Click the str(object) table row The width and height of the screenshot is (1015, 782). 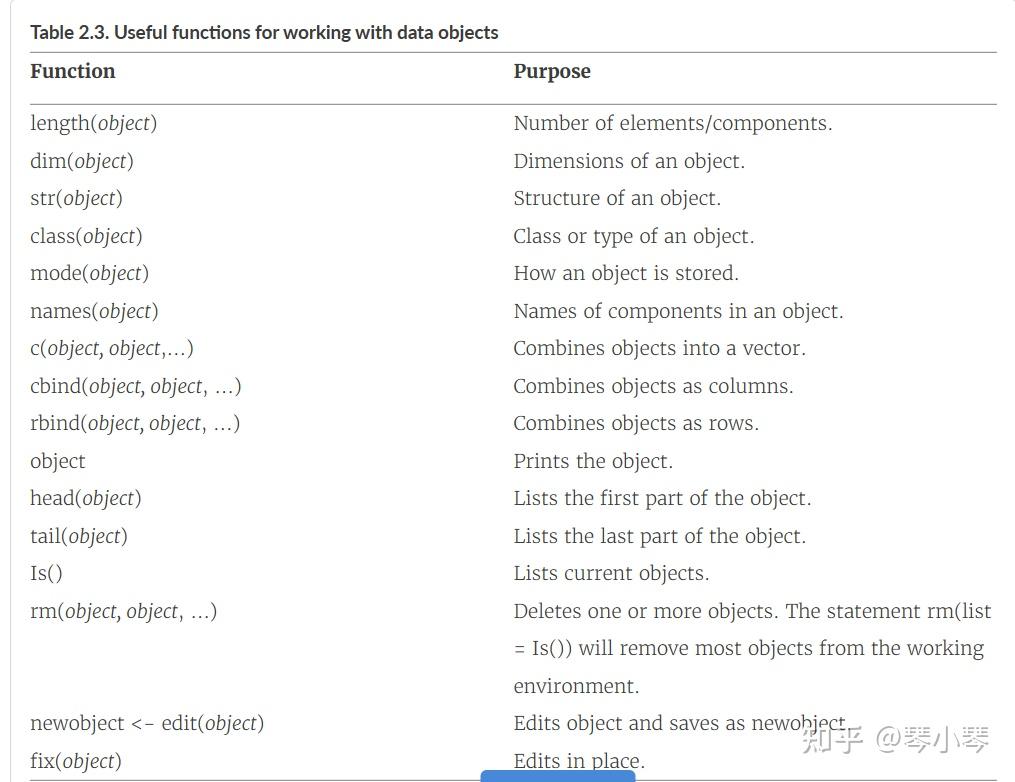pos(513,198)
